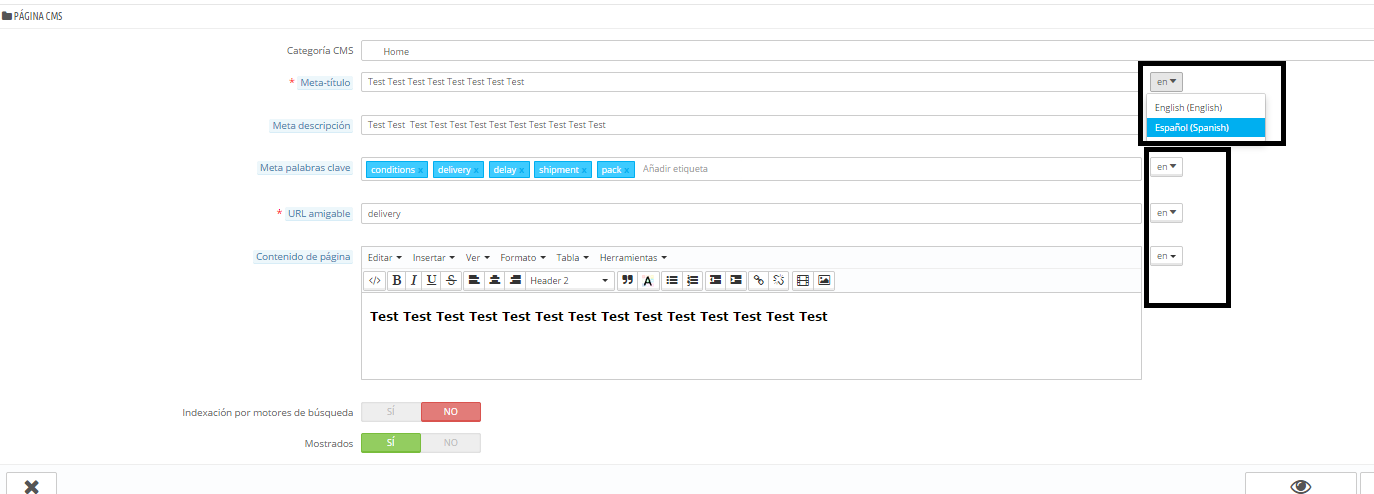Create a bulleted list
1374x494 pixels.
[x=673, y=281]
